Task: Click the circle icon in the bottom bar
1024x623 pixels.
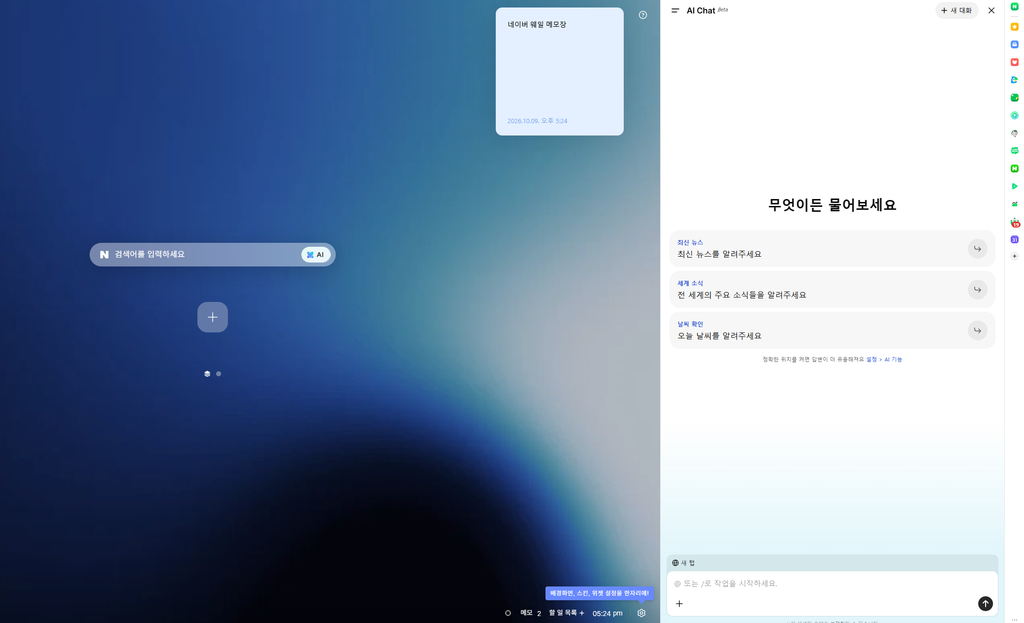Action: (508, 613)
